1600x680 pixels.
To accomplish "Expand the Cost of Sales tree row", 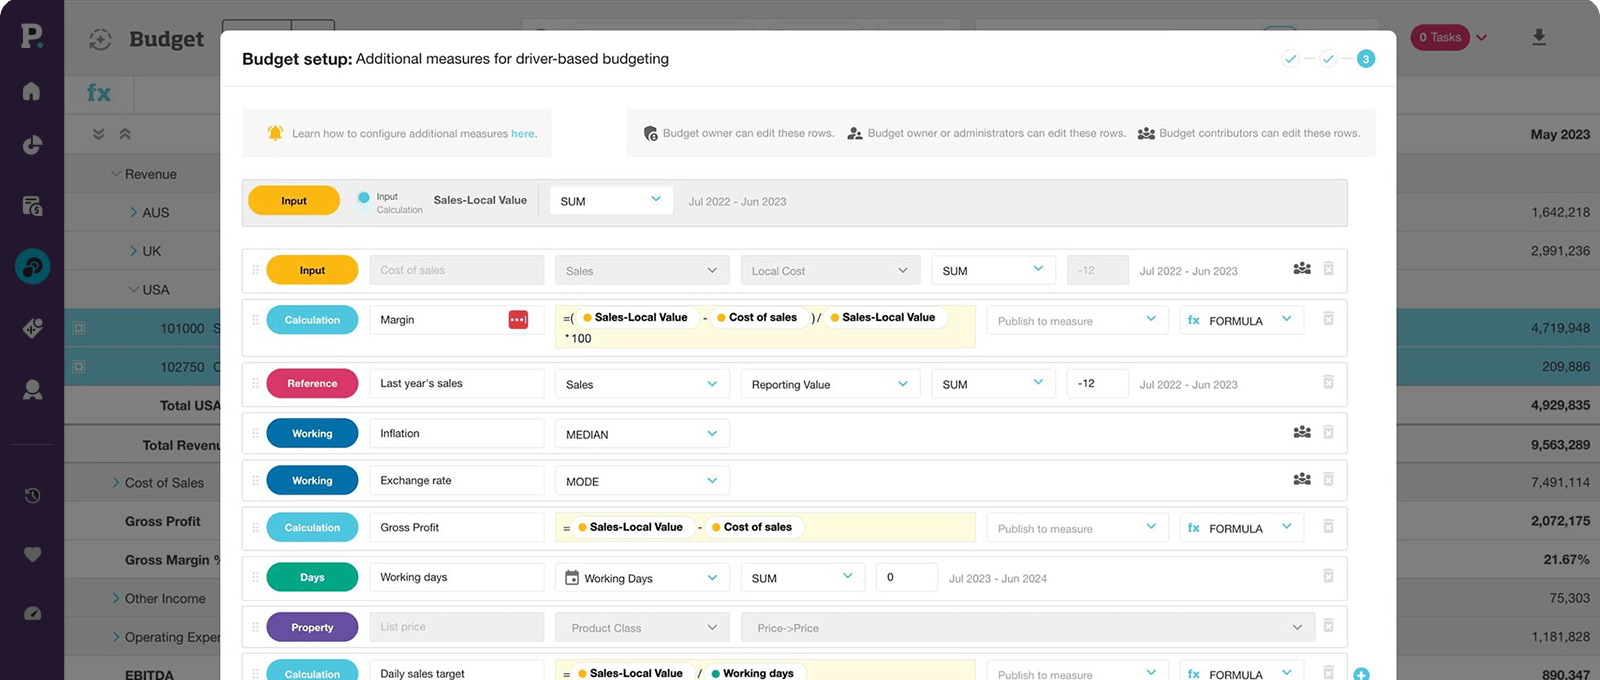I will 116,483.
